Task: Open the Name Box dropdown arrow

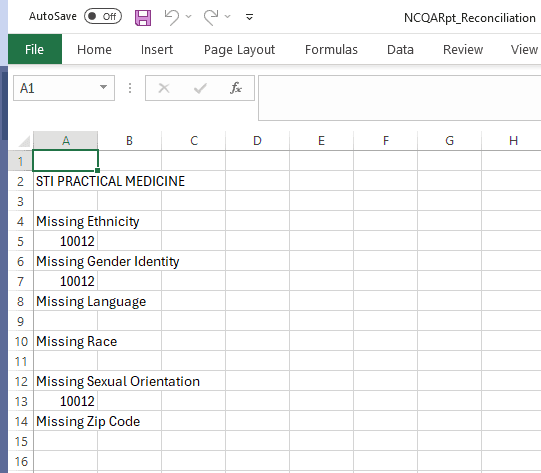Action: 103,87
